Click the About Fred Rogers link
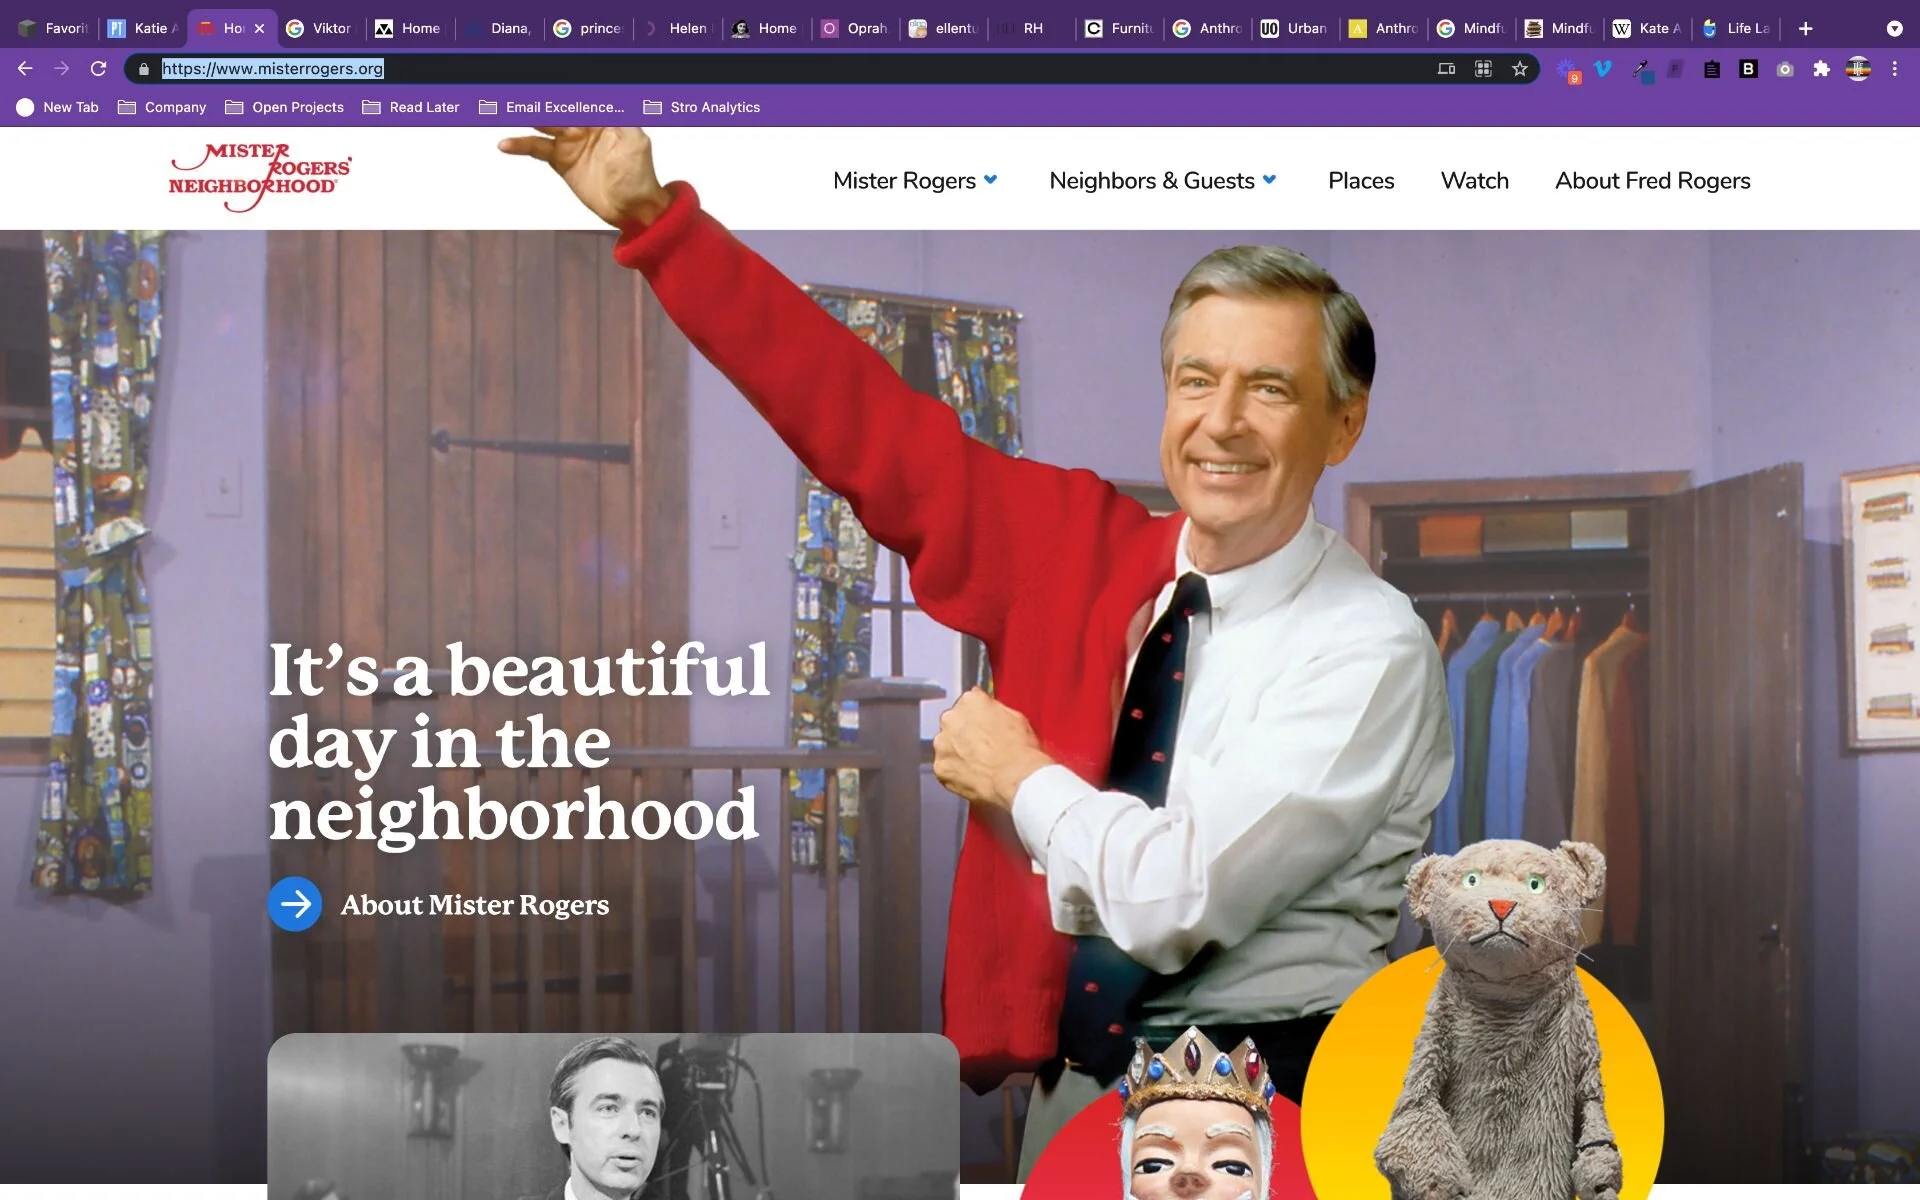The image size is (1920, 1200). point(1652,181)
